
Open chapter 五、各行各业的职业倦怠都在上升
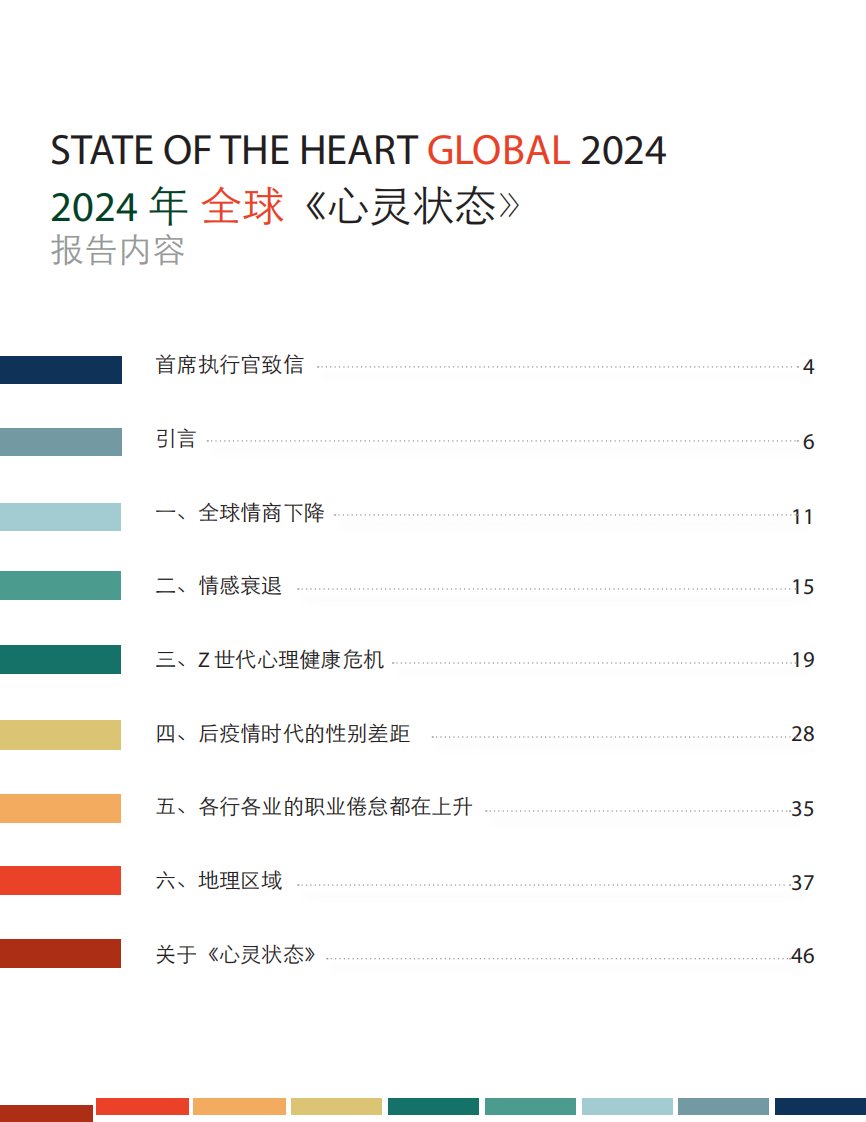(x=313, y=808)
